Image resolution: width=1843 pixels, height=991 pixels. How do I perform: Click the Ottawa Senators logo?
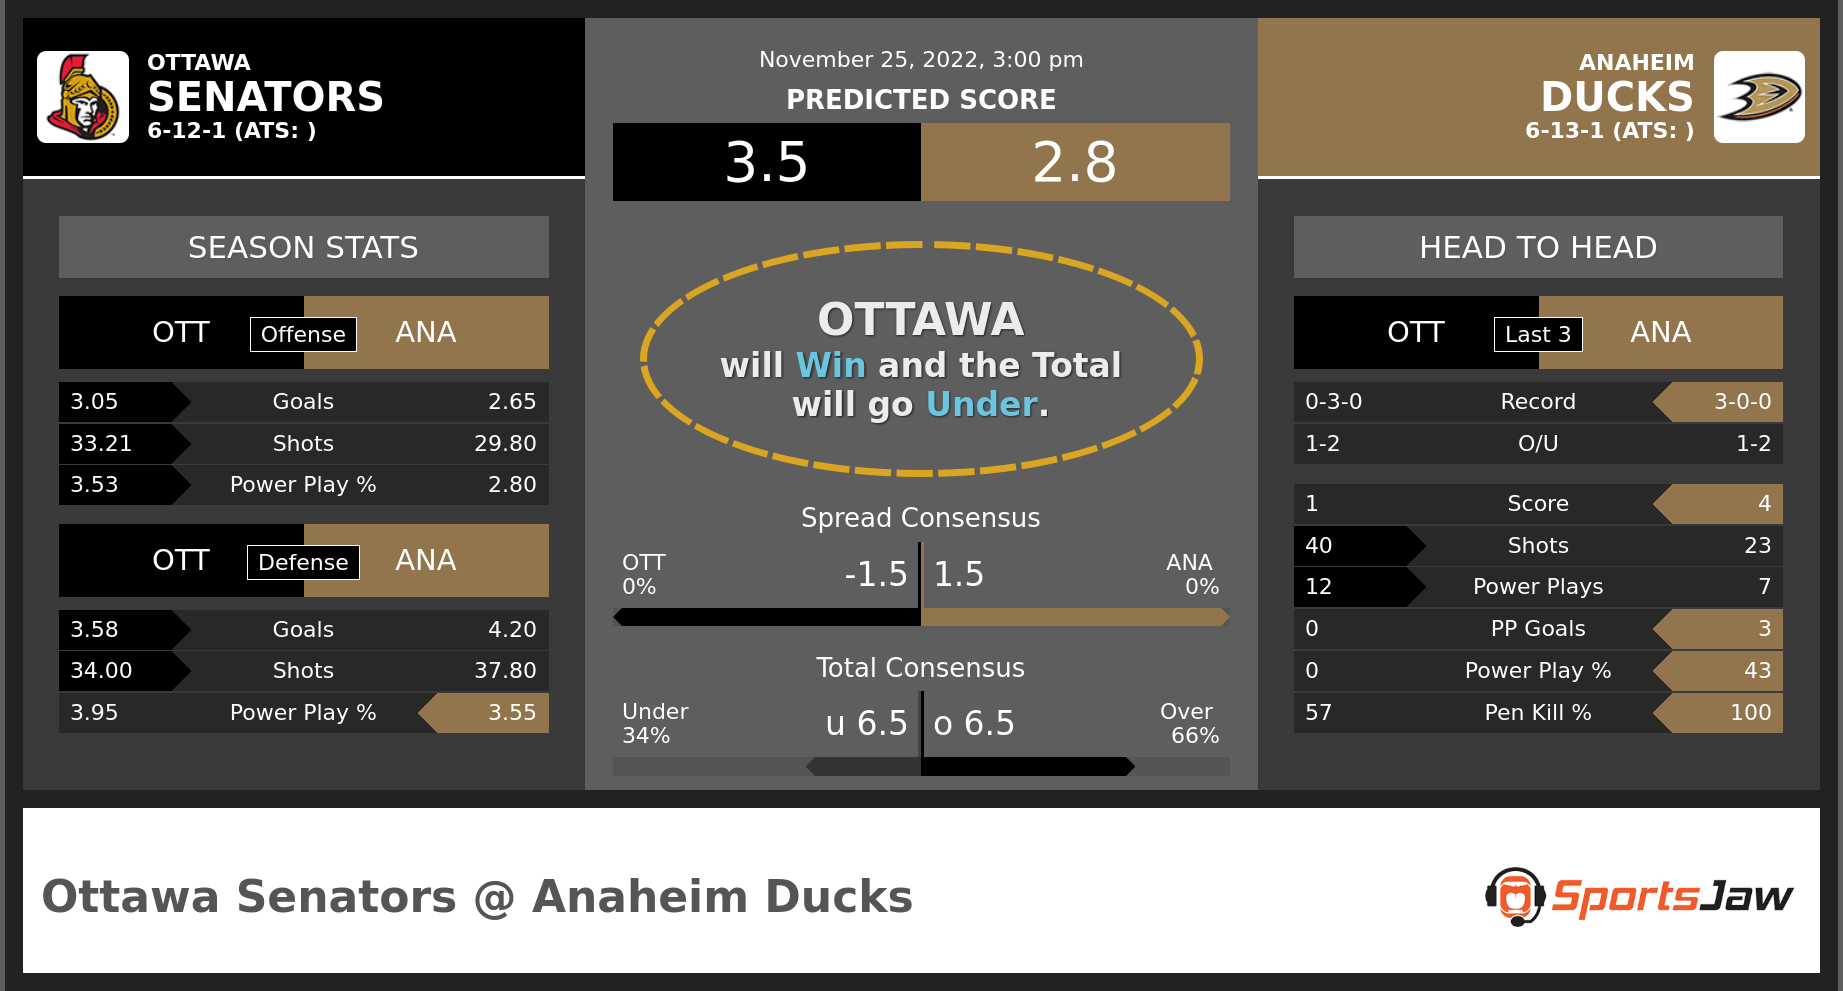tap(83, 97)
